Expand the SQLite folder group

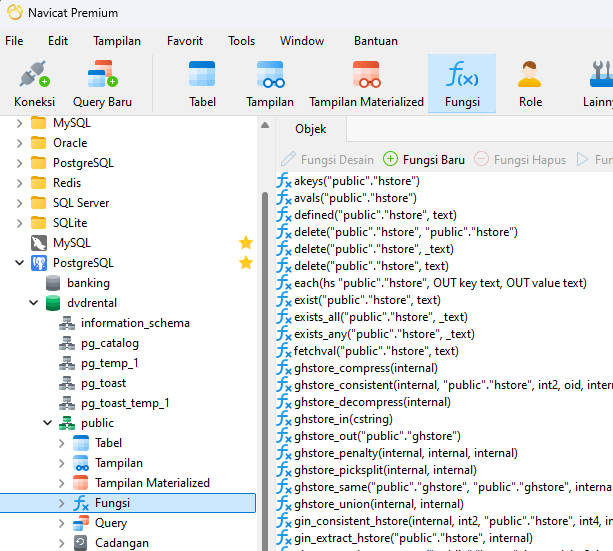click(x=20, y=223)
